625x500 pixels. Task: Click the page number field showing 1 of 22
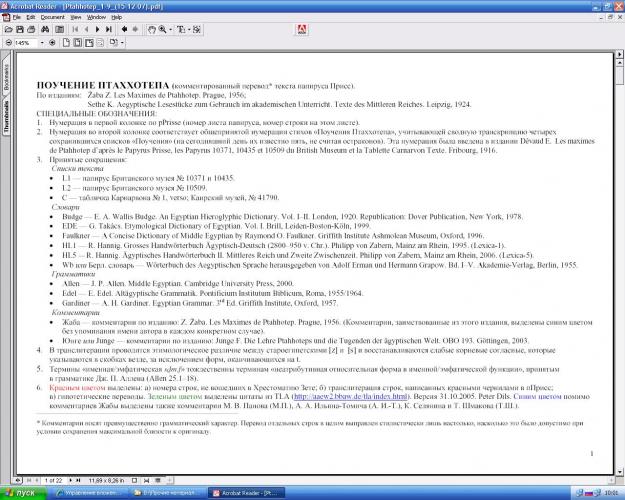pyautogui.click(x=52, y=480)
